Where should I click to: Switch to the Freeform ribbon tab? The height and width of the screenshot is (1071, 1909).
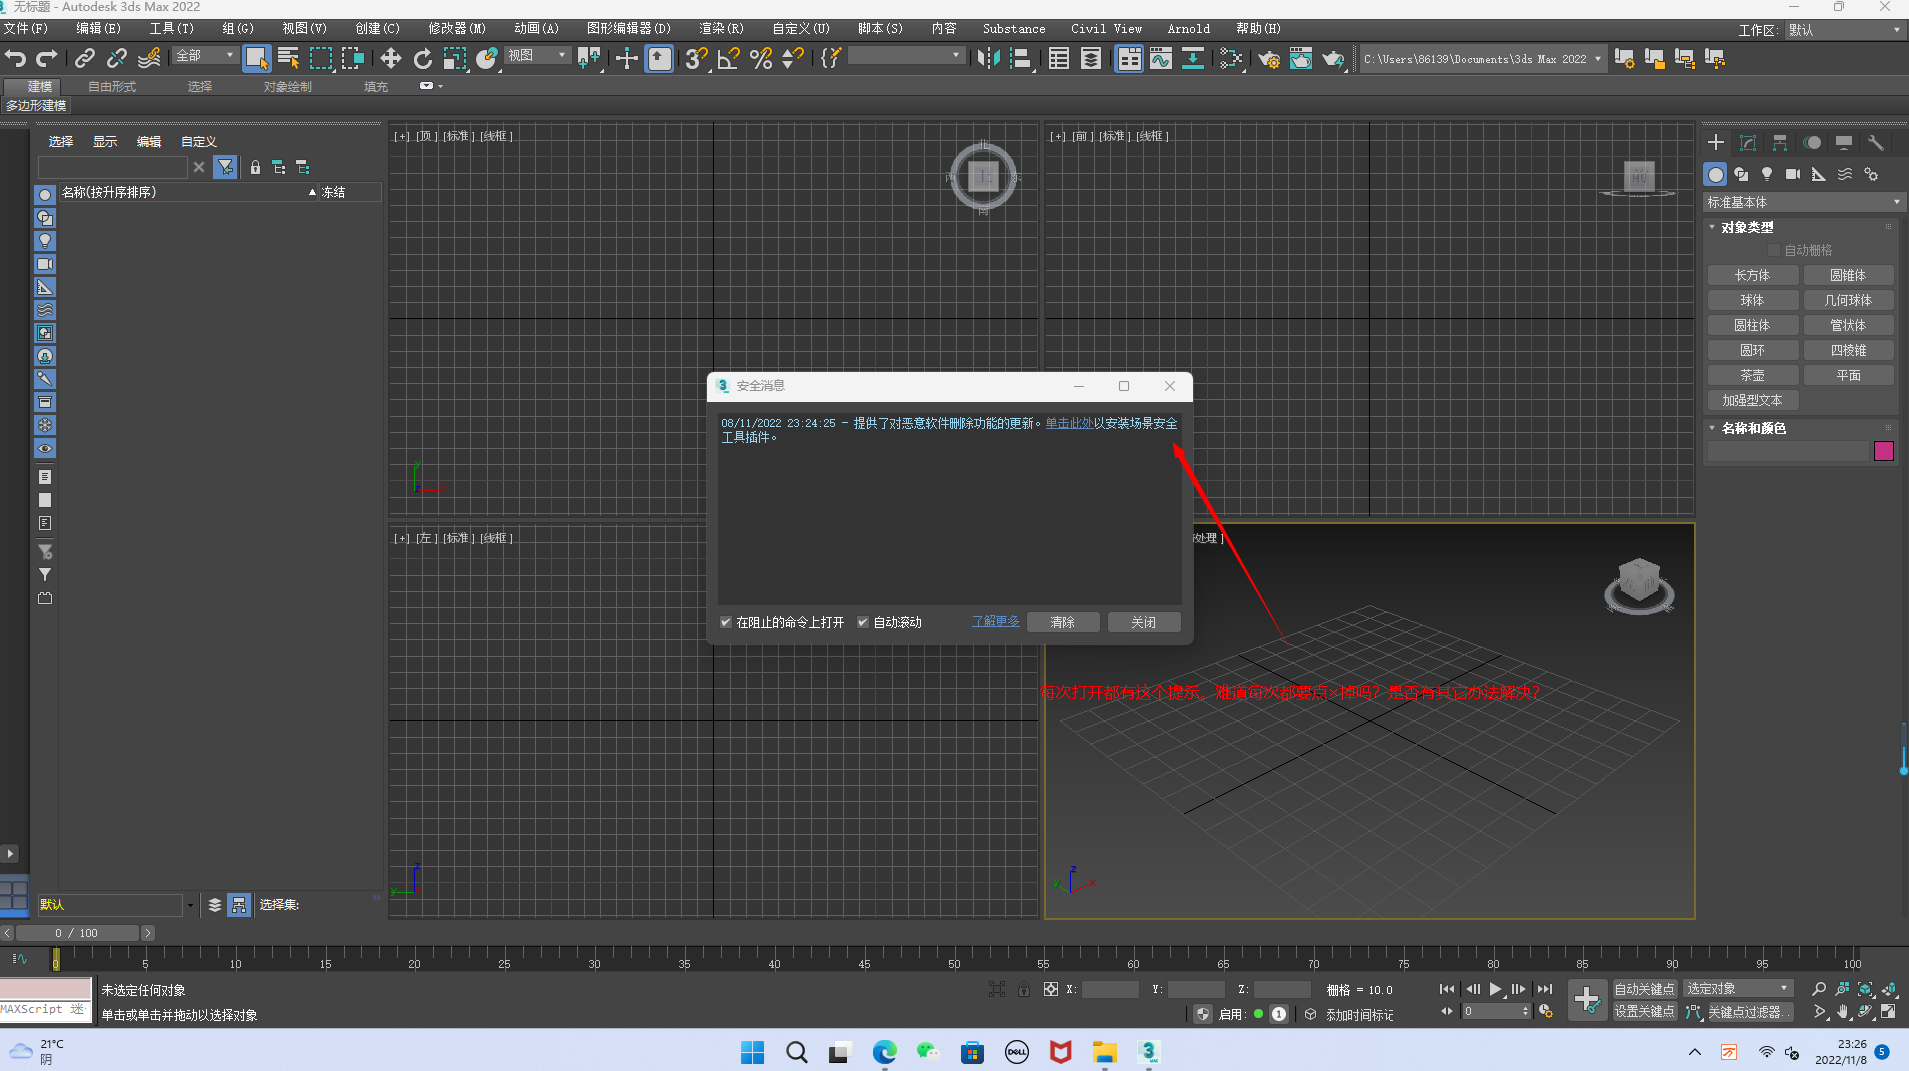click(112, 87)
